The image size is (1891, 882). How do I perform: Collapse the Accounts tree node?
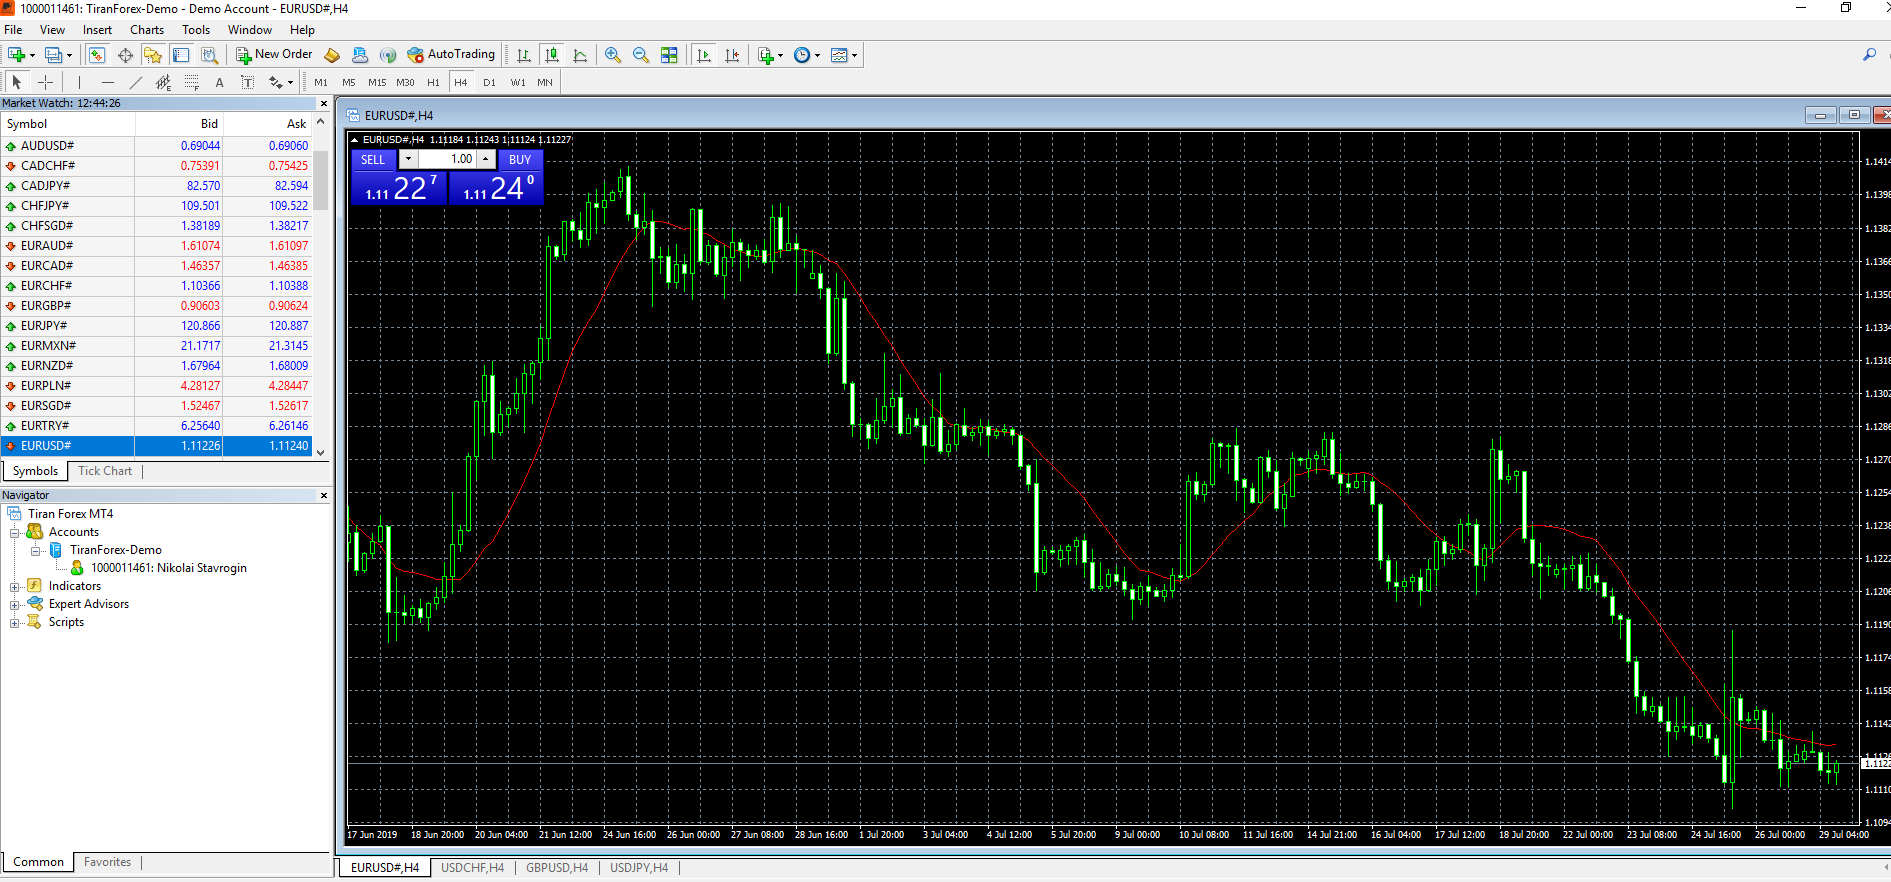click(15, 533)
